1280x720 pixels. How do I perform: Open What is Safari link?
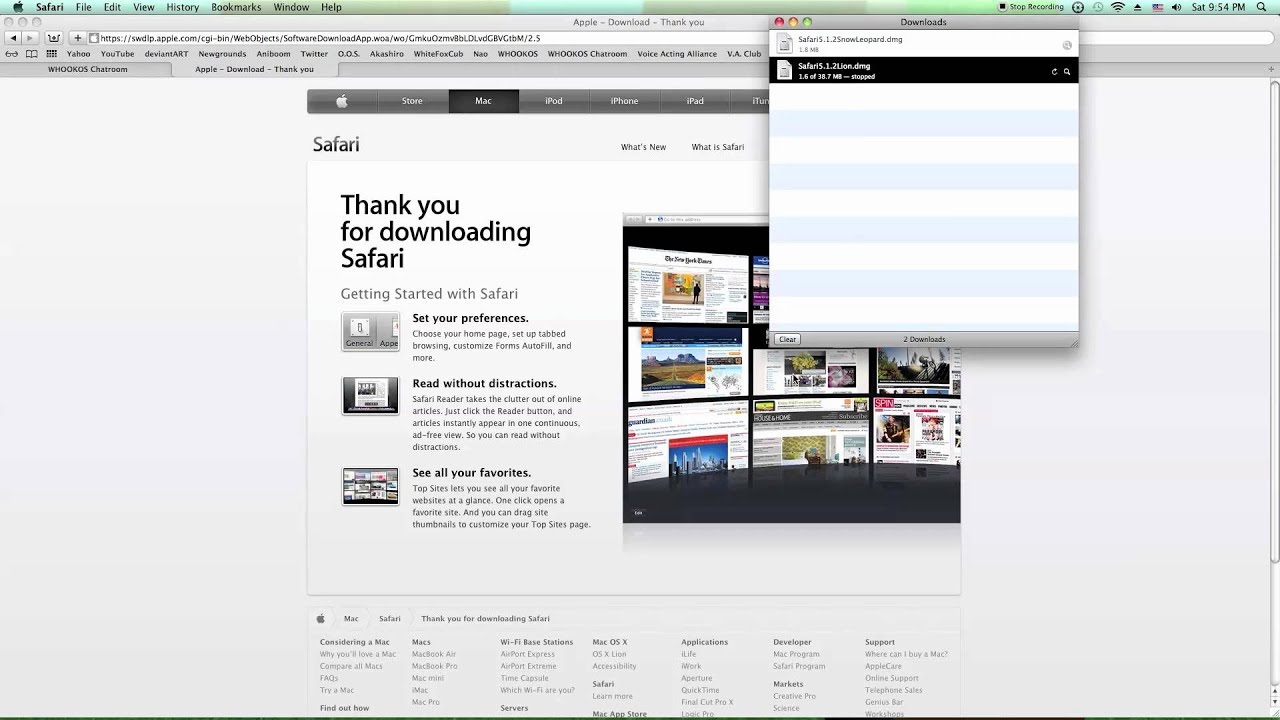point(718,147)
